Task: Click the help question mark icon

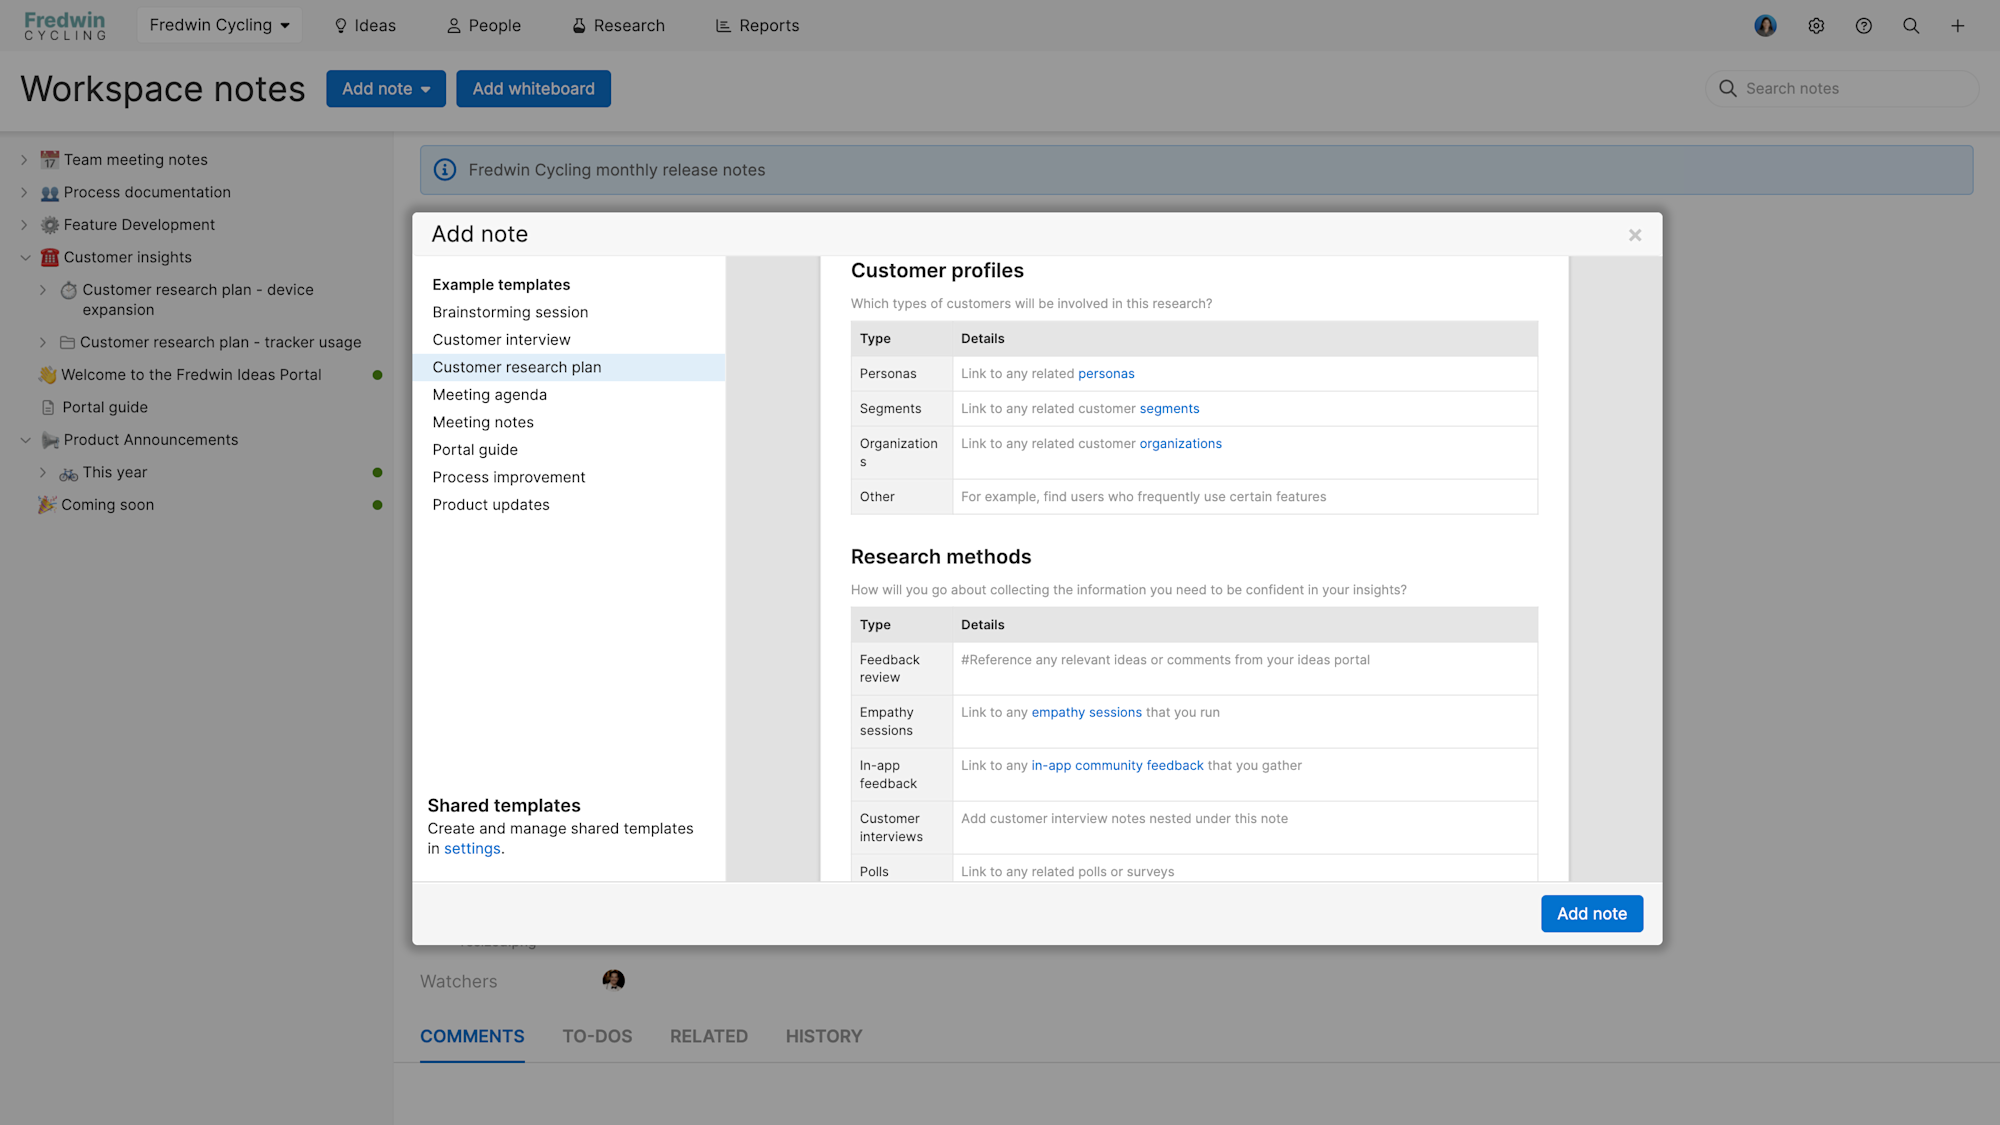Action: tap(1863, 26)
